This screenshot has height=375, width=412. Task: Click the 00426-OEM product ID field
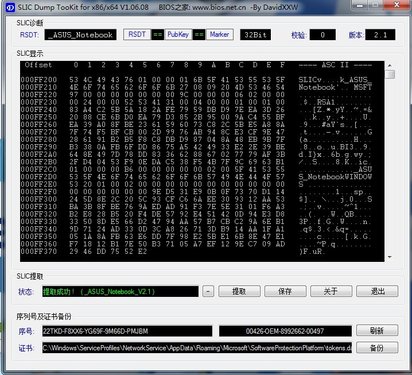click(285, 331)
